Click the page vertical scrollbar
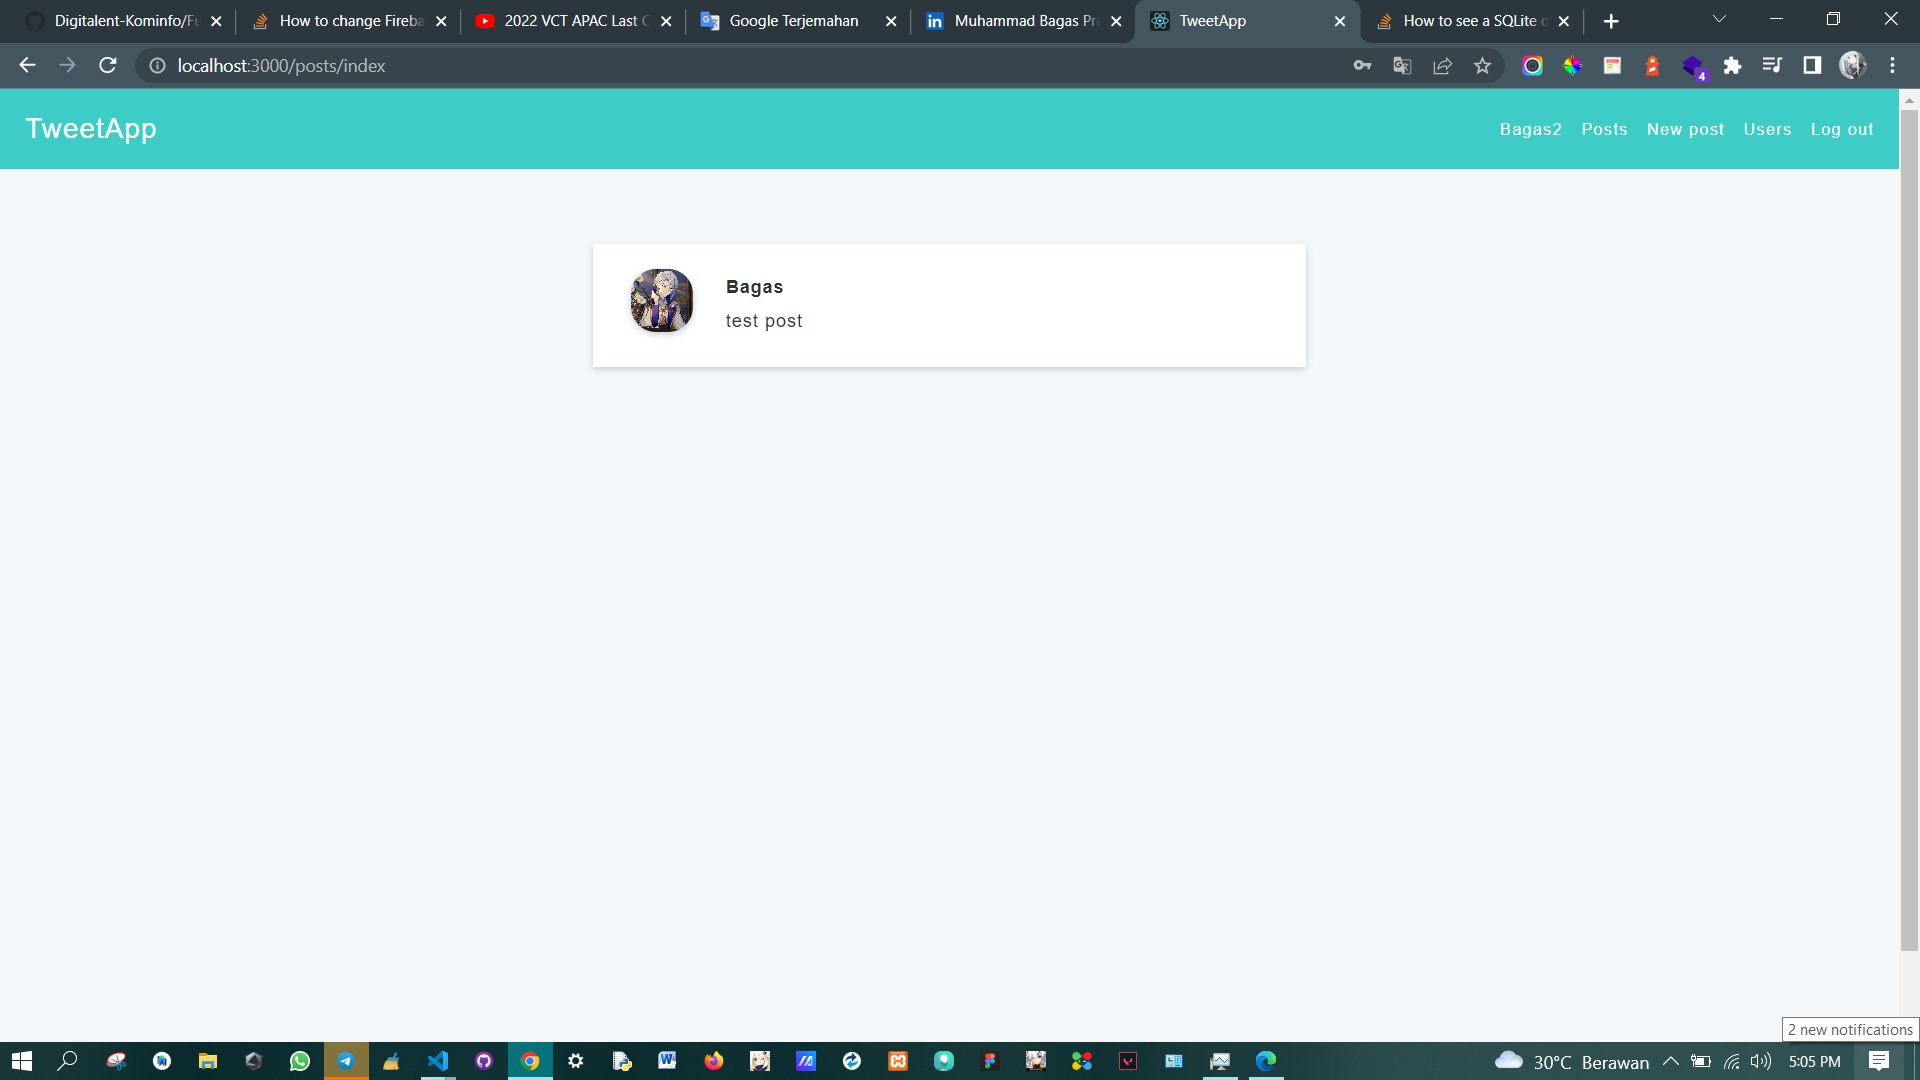Screen dimensions: 1920x1080 click(x=1909, y=530)
